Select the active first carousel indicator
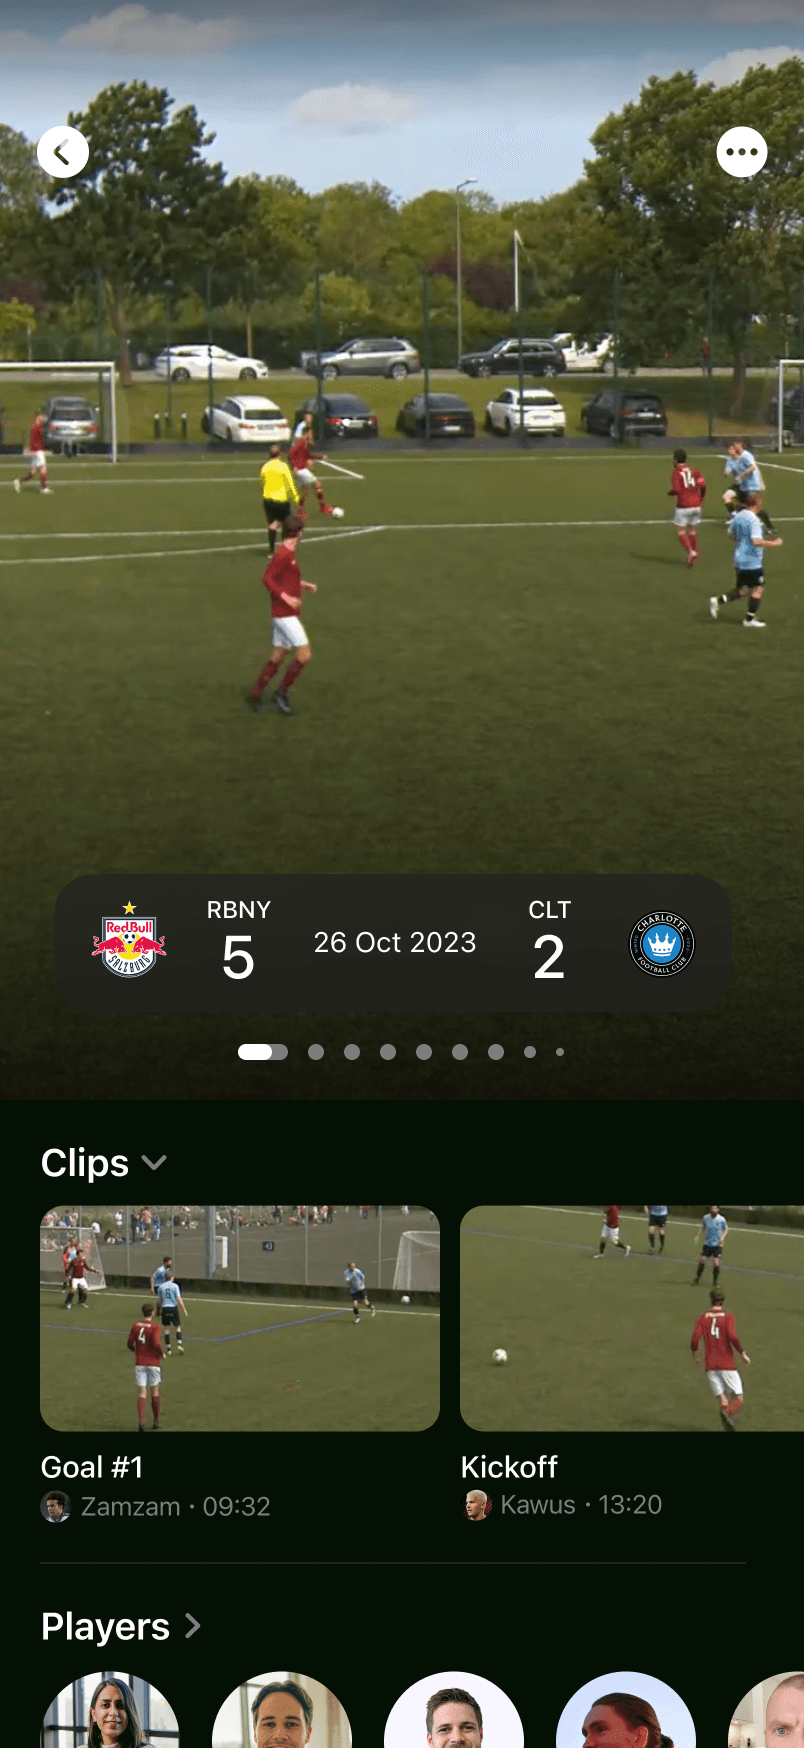804x1748 pixels. pyautogui.click(x=263, y=1052)
